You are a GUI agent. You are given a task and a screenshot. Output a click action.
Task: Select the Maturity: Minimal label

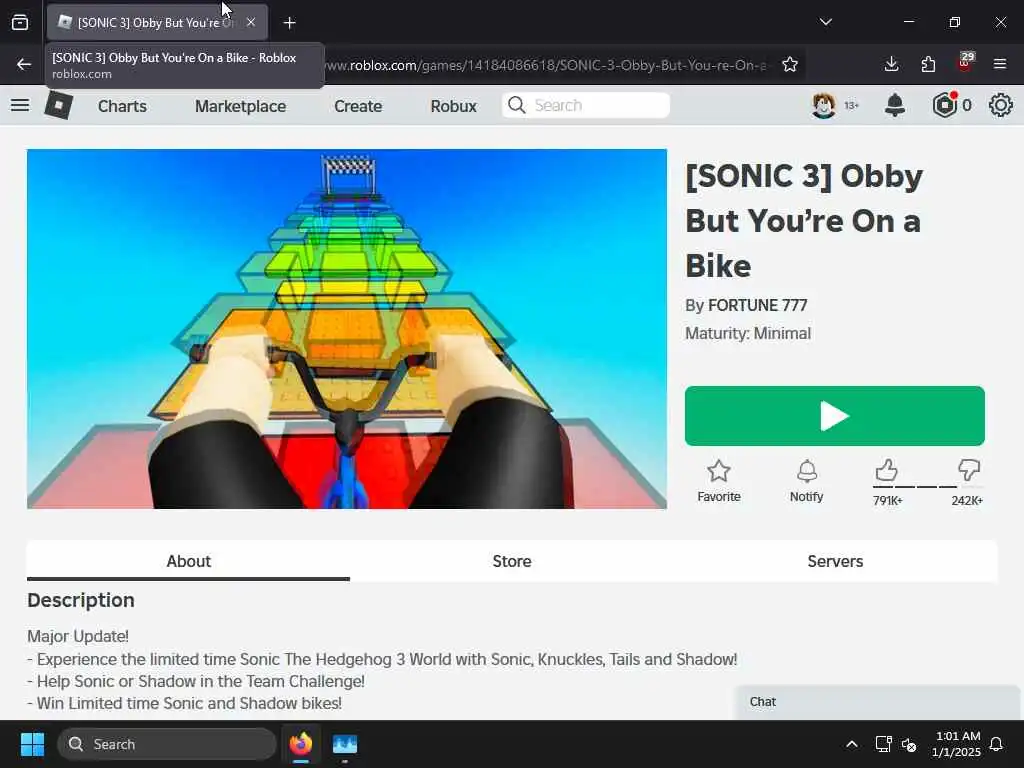[748, 334]
